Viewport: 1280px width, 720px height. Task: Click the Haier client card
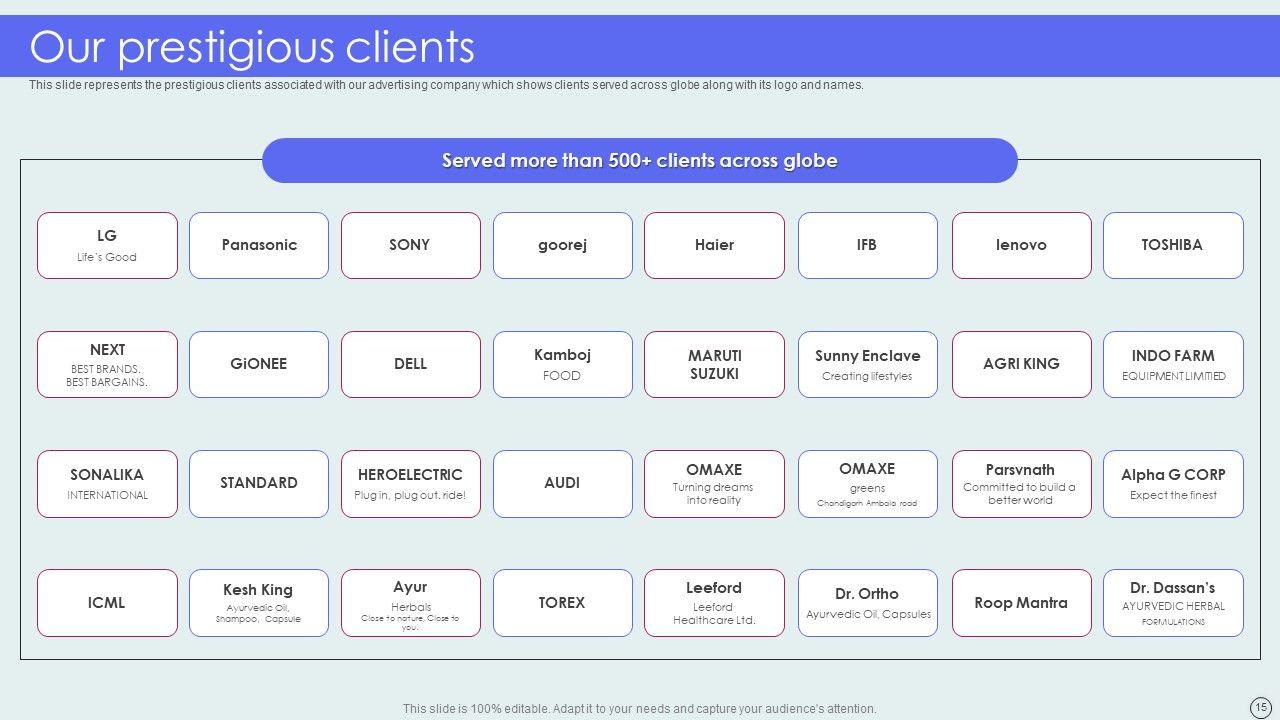714,245
